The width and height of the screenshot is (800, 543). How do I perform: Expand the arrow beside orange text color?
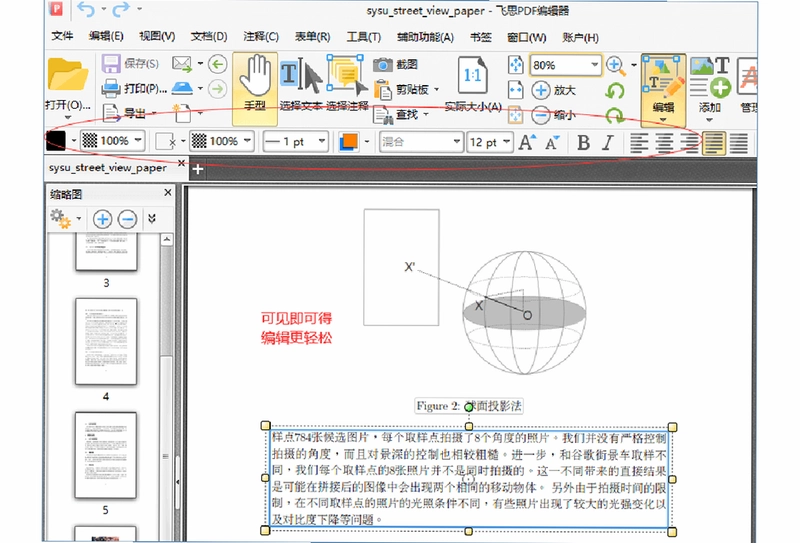tap(367, 141)
